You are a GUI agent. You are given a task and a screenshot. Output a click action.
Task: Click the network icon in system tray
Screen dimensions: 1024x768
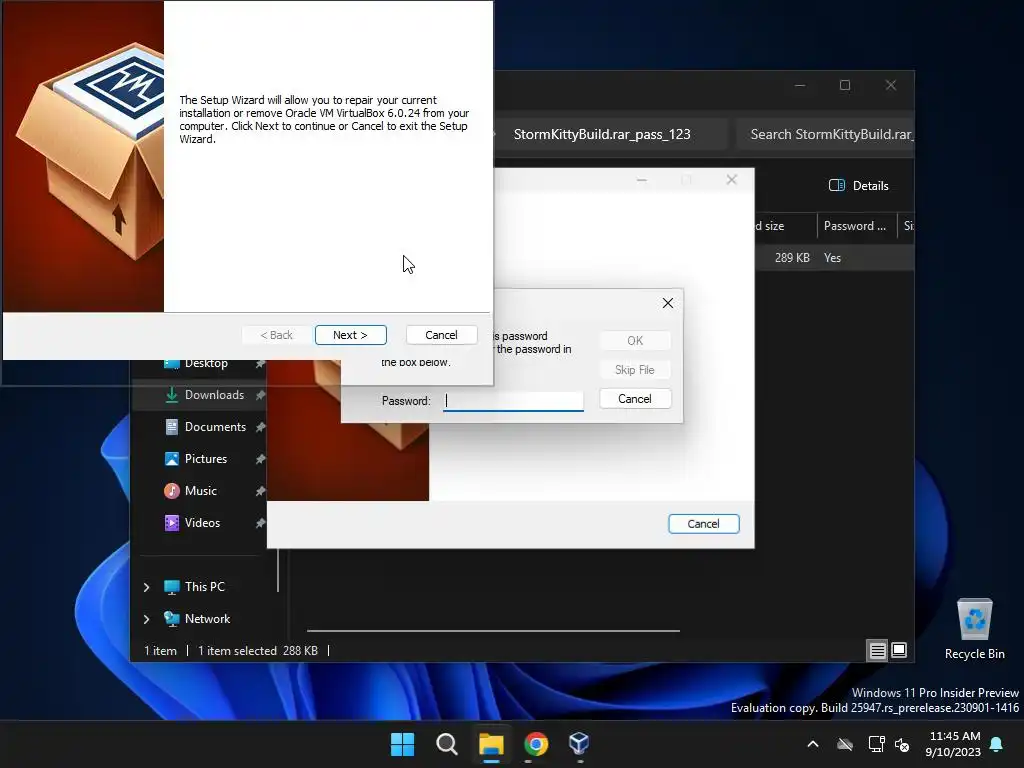[876, 744]
